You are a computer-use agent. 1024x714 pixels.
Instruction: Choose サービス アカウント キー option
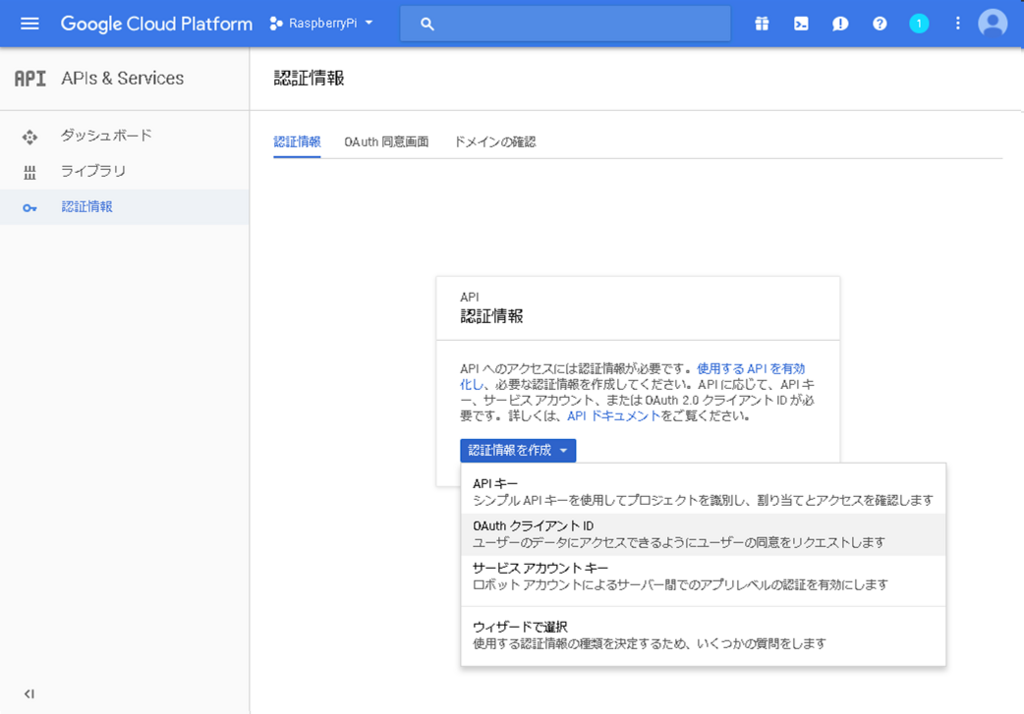(703, 576)
